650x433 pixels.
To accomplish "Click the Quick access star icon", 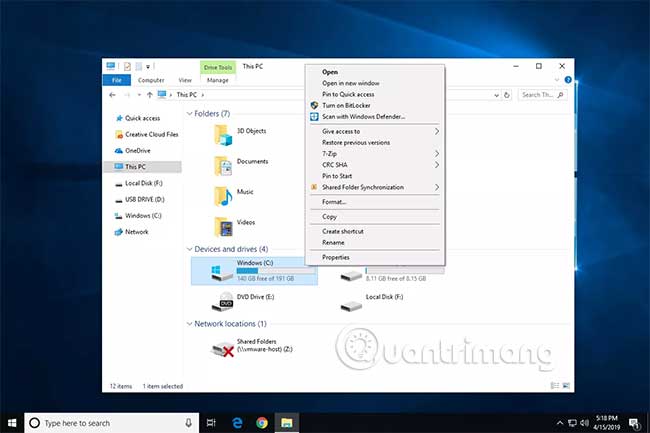I will click(119, 118).
